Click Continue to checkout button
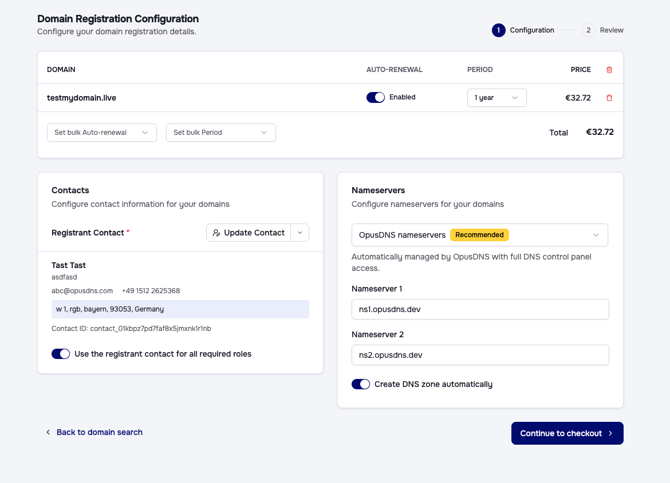Viewport: 670px width, 483px height. click(567, 433)
